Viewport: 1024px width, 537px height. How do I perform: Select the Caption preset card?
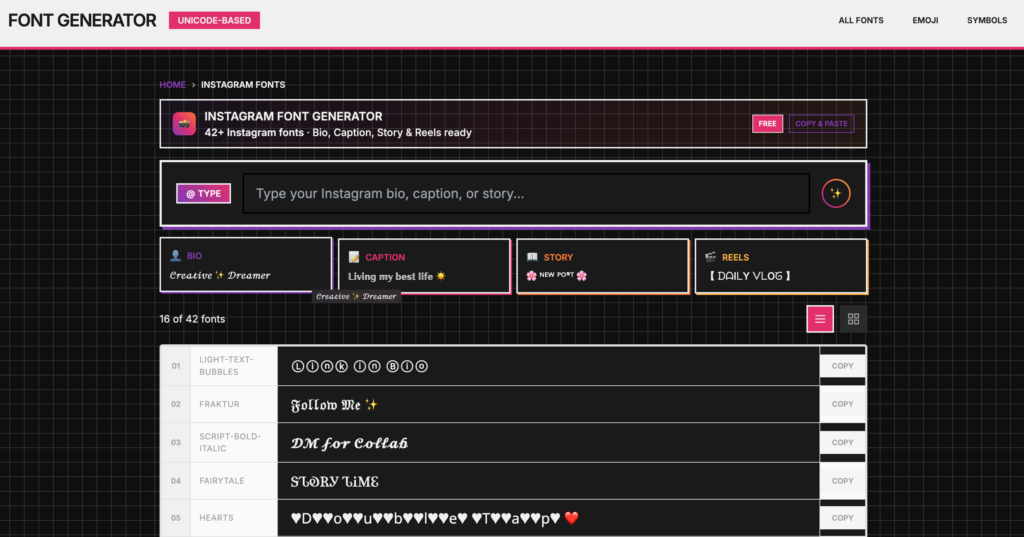pos(424,266)
